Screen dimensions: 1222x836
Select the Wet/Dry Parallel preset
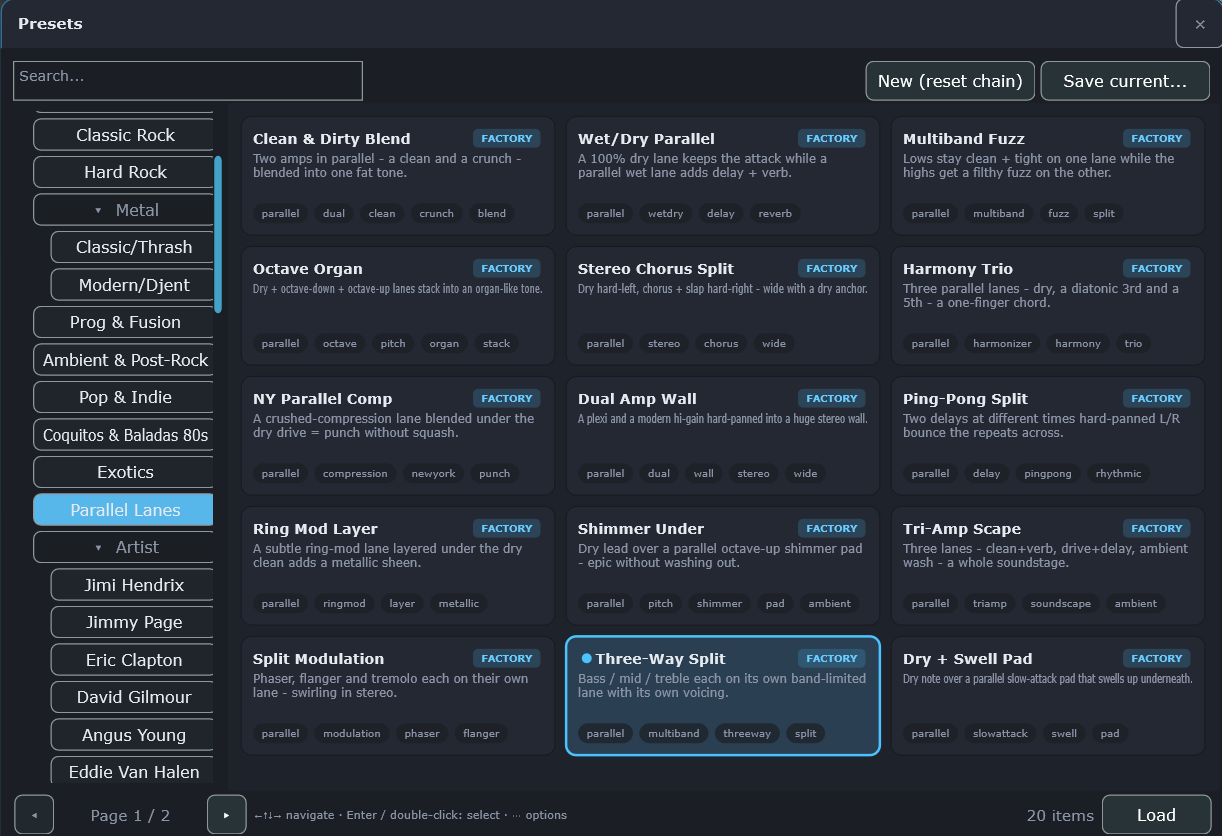723,176
